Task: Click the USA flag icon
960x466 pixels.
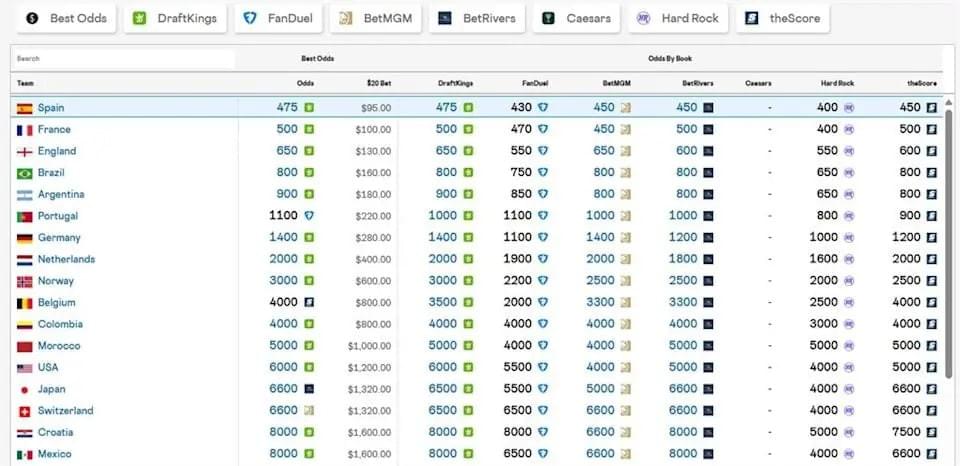Action: 24,368
